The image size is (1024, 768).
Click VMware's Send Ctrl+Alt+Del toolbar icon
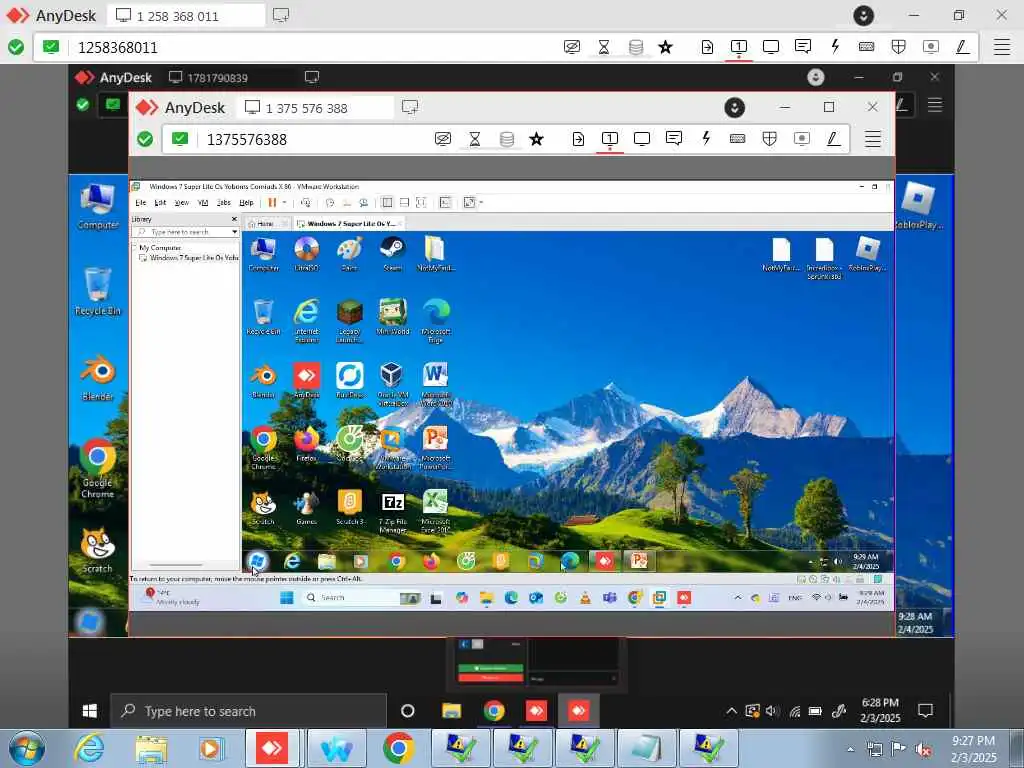306,202
